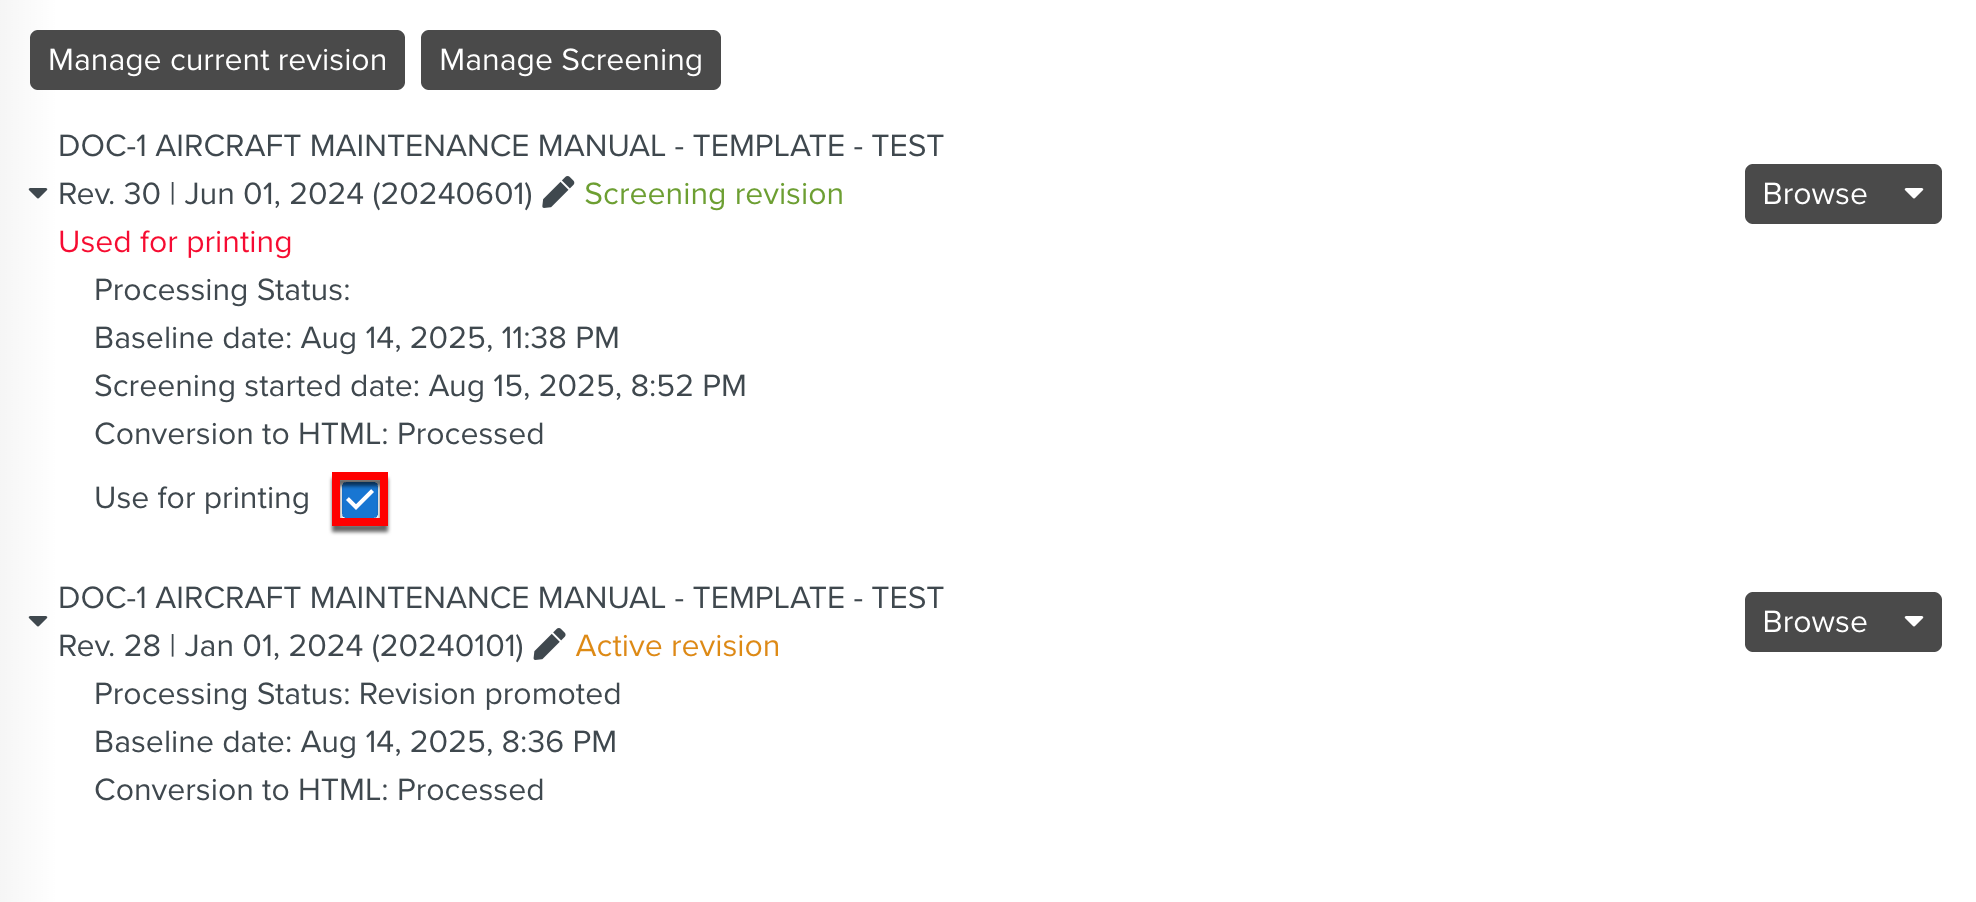Click the edit icon beside Active revision
1976x902 pixels.
click(548, 644)
